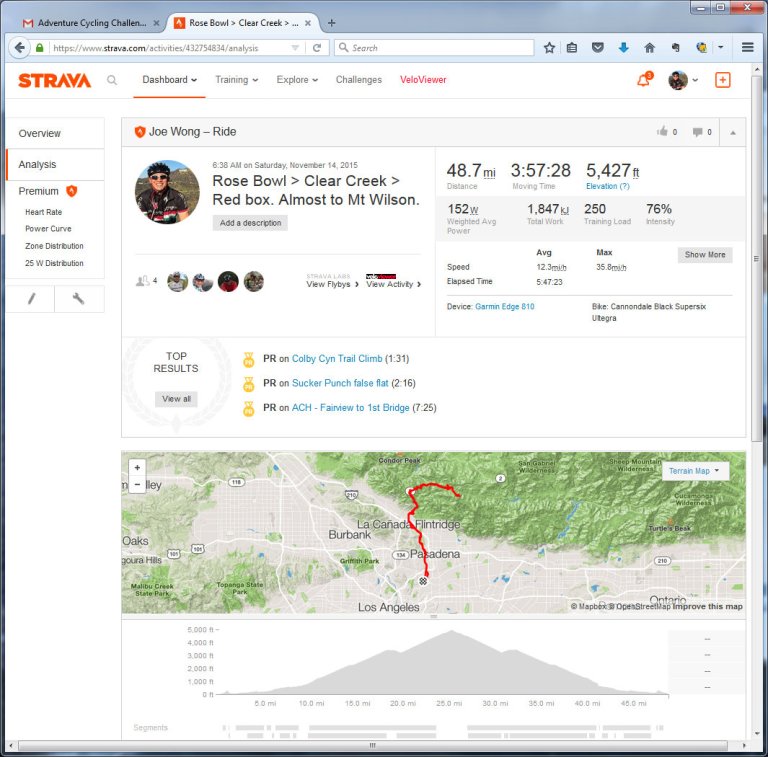Open the downloads arrow icon

[624, 47]
